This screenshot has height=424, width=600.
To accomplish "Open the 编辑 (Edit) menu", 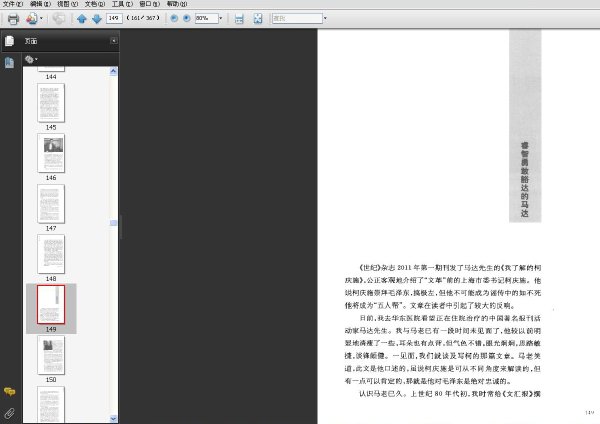I will tap(40, 4).
